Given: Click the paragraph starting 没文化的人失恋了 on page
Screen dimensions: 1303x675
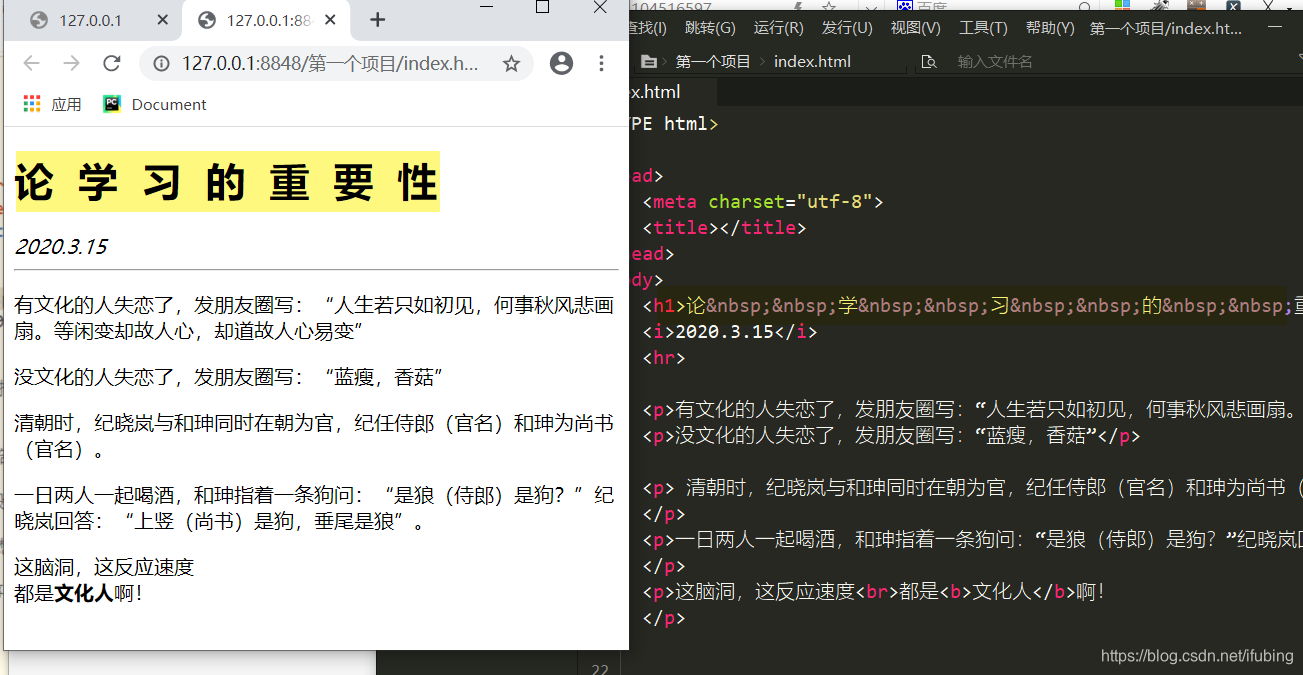Looking at the screenshot, I should point(228,377).
